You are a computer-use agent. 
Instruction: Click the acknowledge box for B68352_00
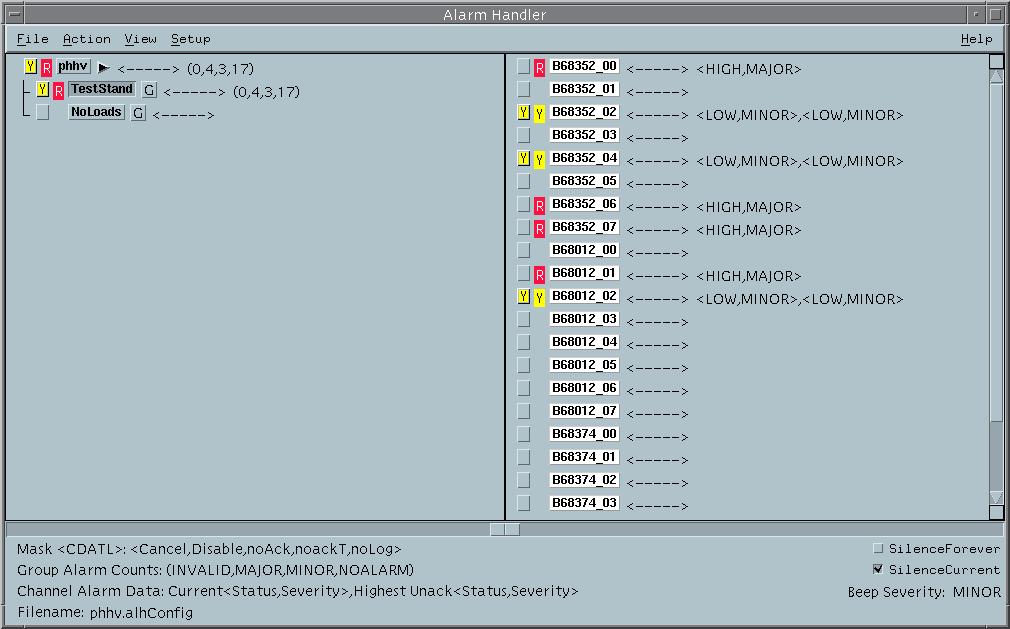[x=524, y=66]
